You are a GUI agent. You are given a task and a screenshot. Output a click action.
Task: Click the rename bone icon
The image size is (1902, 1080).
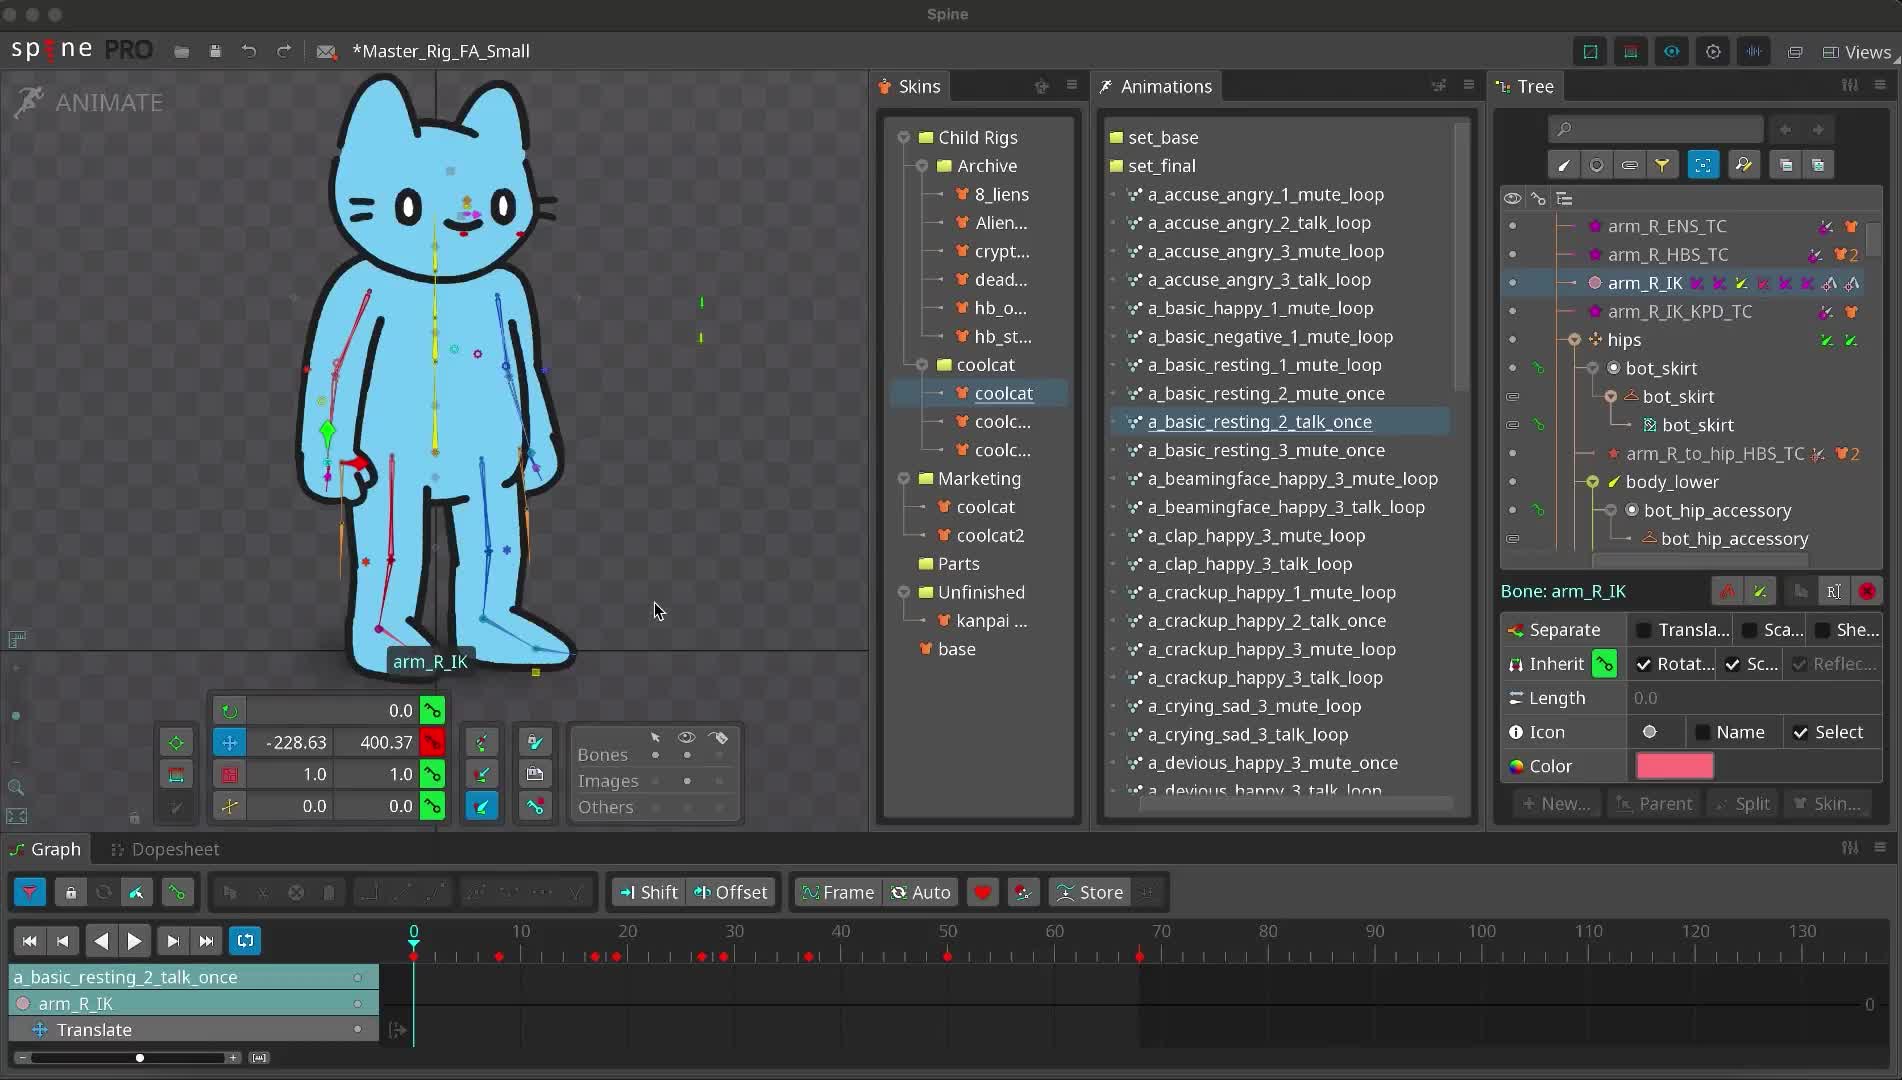click(1833, 592)
